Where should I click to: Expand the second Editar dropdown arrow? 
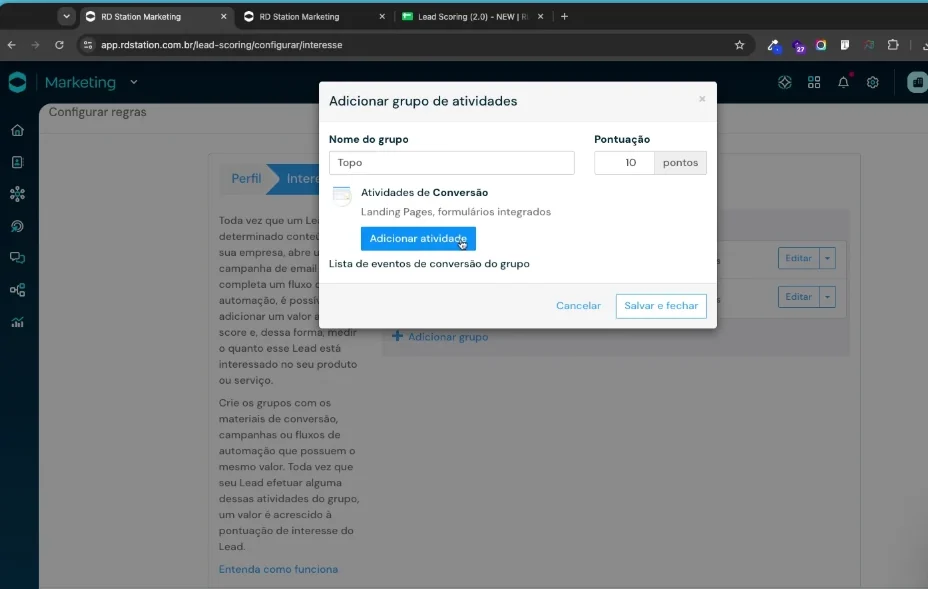click(x=827, y=297)
